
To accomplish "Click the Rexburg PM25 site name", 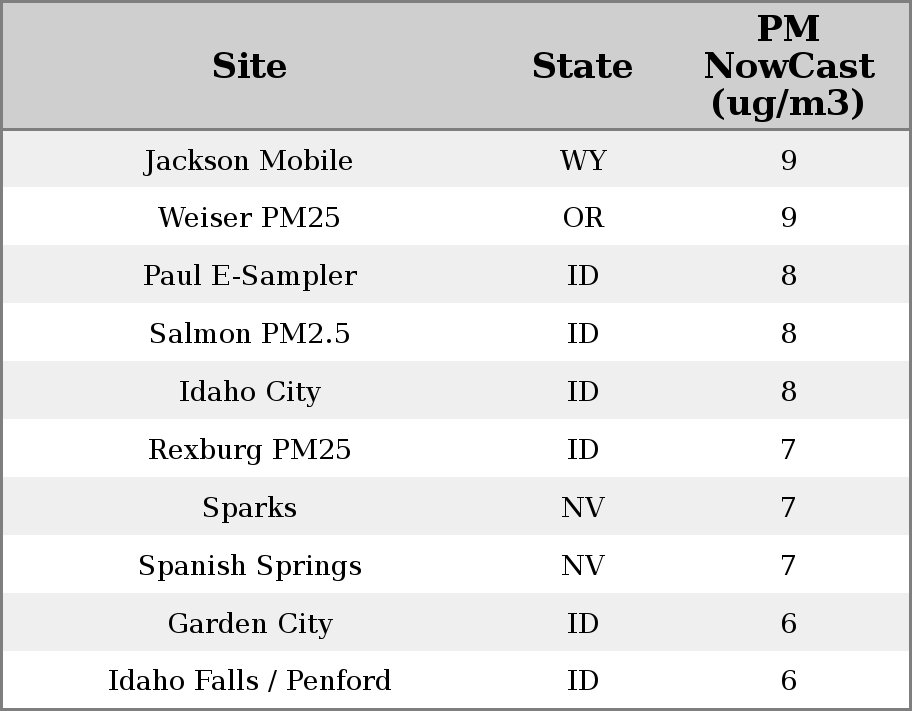I will point(249,450).
